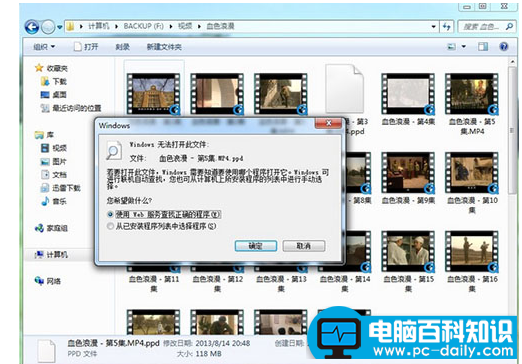
Task: Select the file labeled 血色浪漫 - 第14集
Action: click(345, 283)
